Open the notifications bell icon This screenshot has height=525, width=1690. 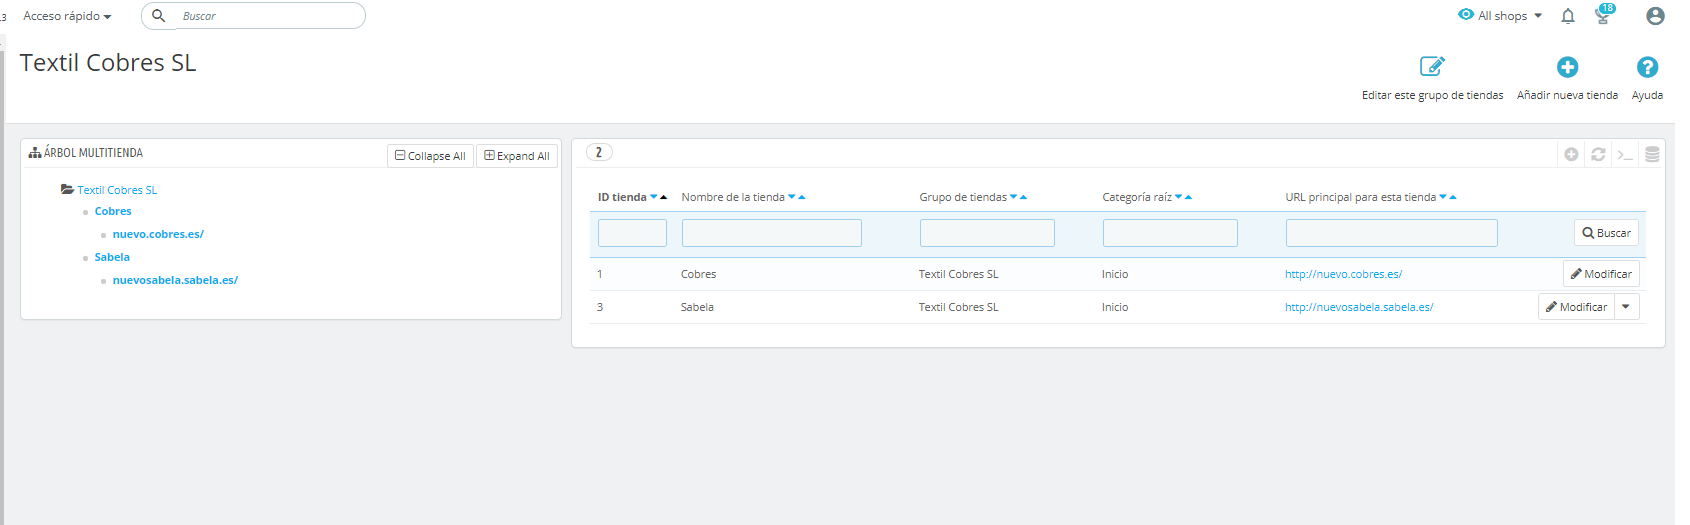coord(1568,16)
